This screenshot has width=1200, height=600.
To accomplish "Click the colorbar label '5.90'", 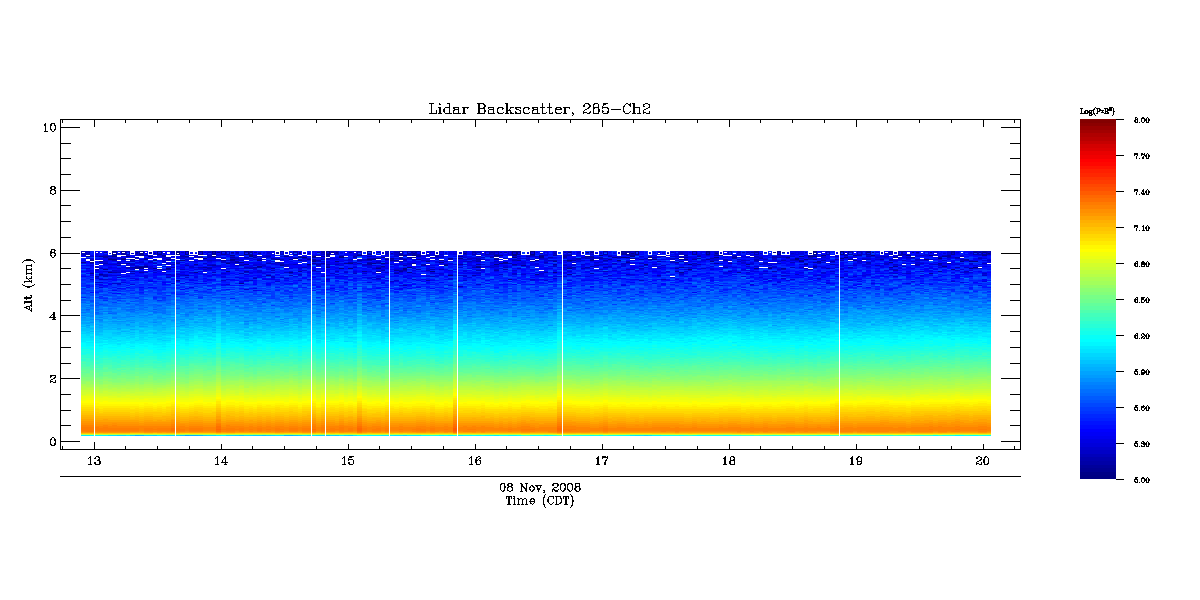I will click(x=1142, y=372).
